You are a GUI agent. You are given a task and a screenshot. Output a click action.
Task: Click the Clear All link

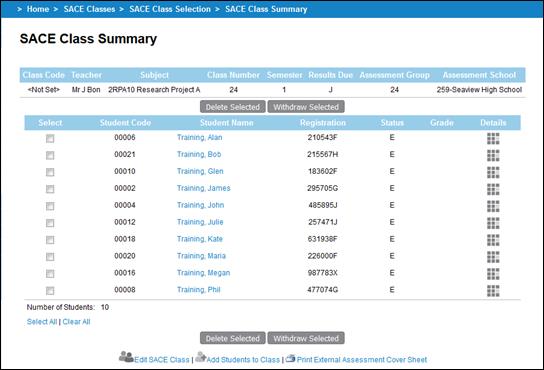pos(76,322)
